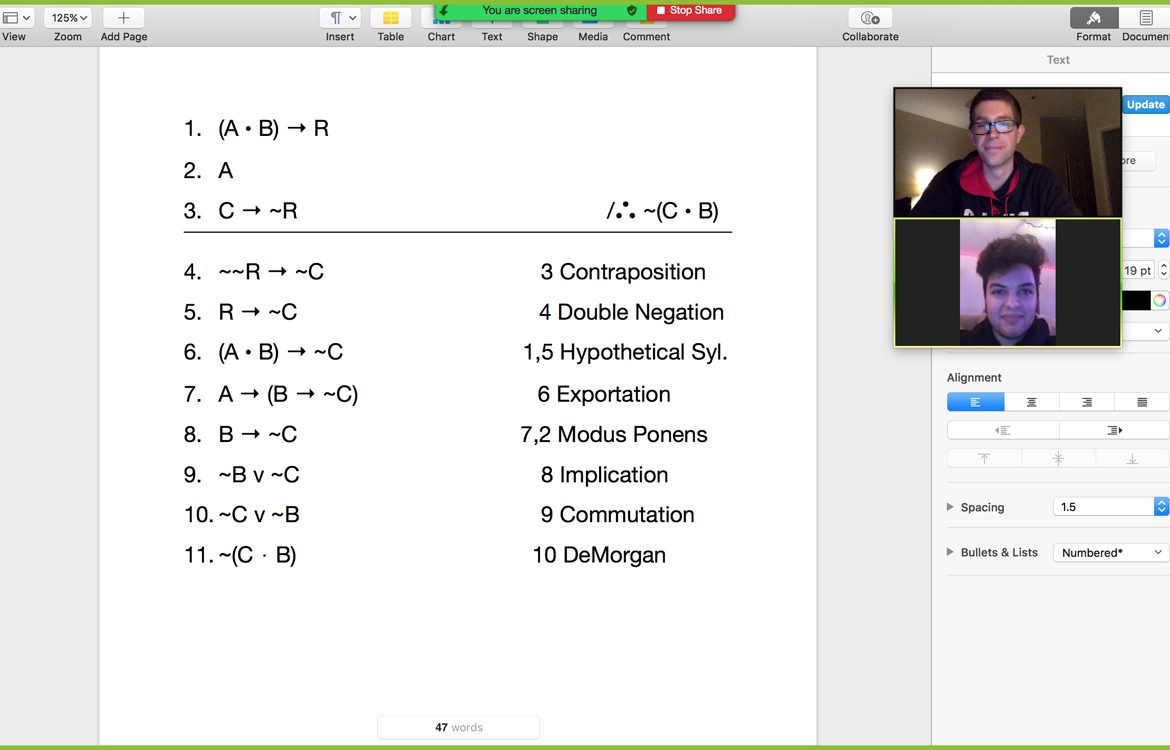Screen dimensions: 1170x750
Task: Click the Add Page plus button
Action: point(123,18)
